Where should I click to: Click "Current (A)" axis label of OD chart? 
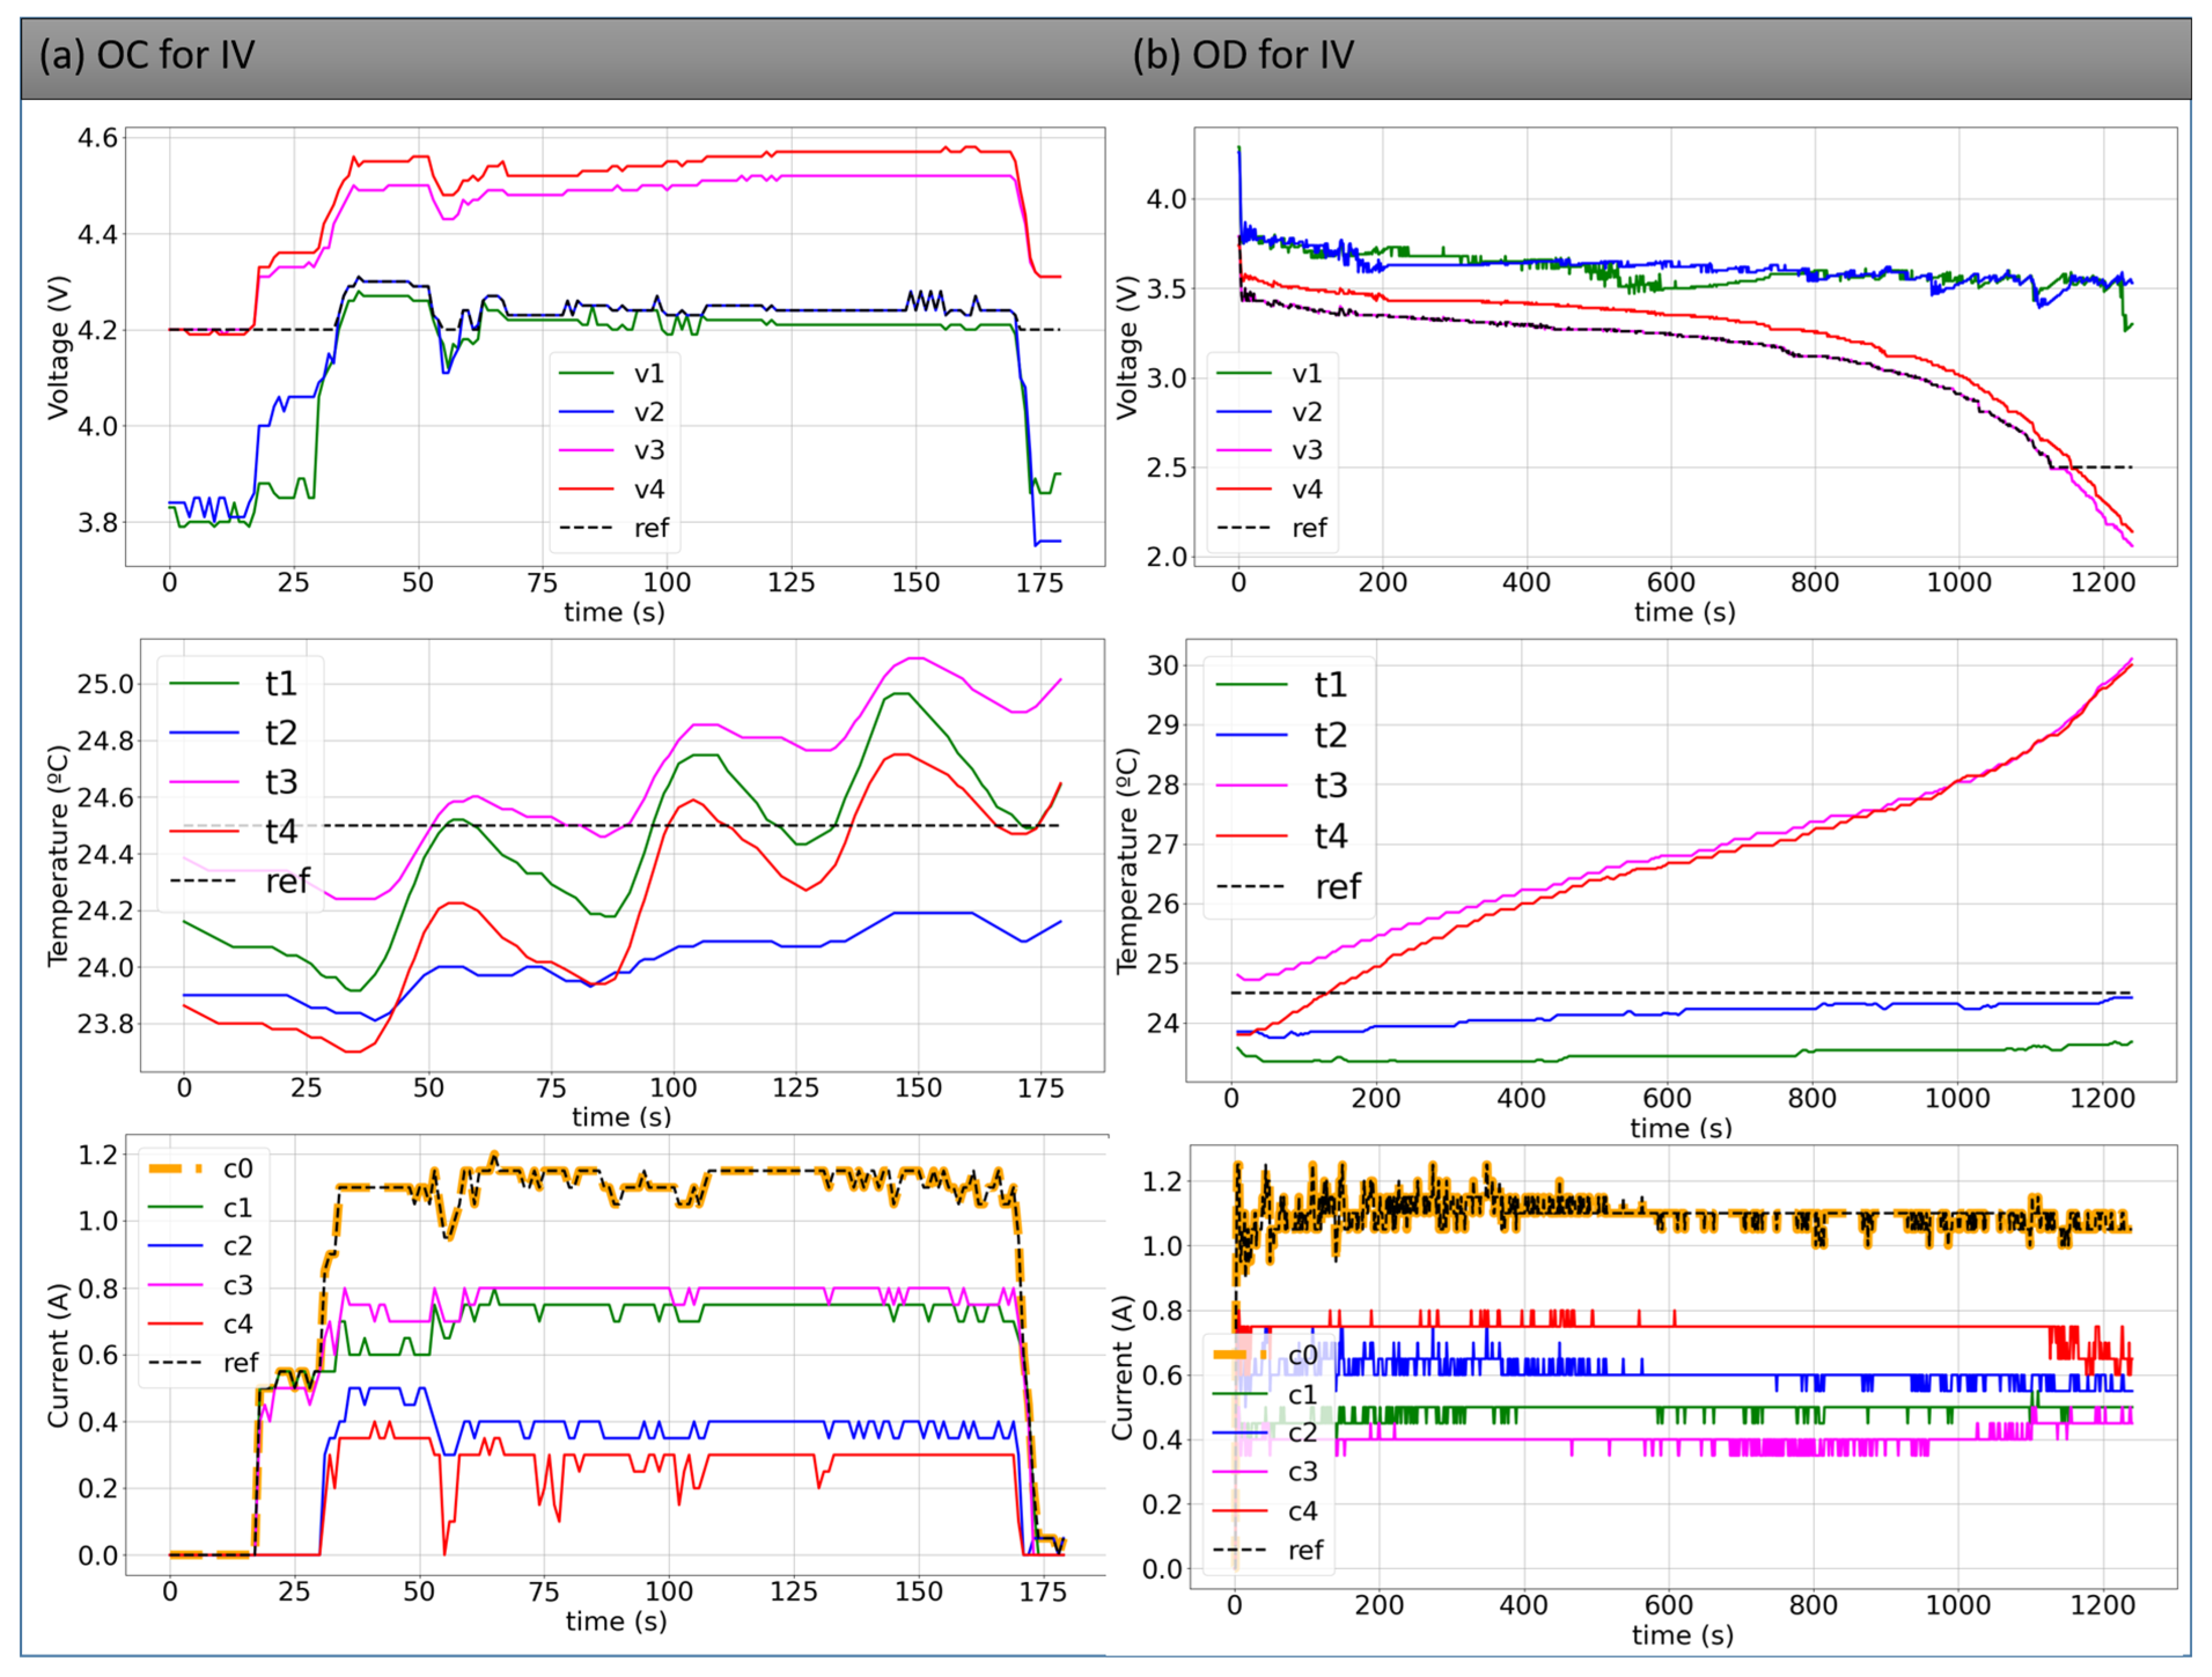pos(1123,1368)
